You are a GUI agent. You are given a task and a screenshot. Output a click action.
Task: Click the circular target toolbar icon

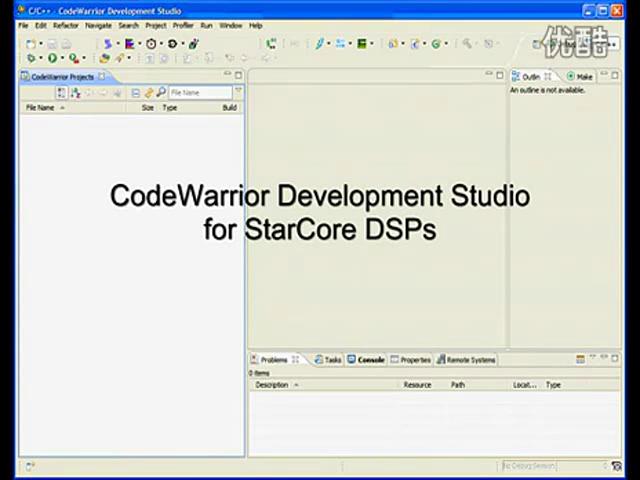coord(151,44)
